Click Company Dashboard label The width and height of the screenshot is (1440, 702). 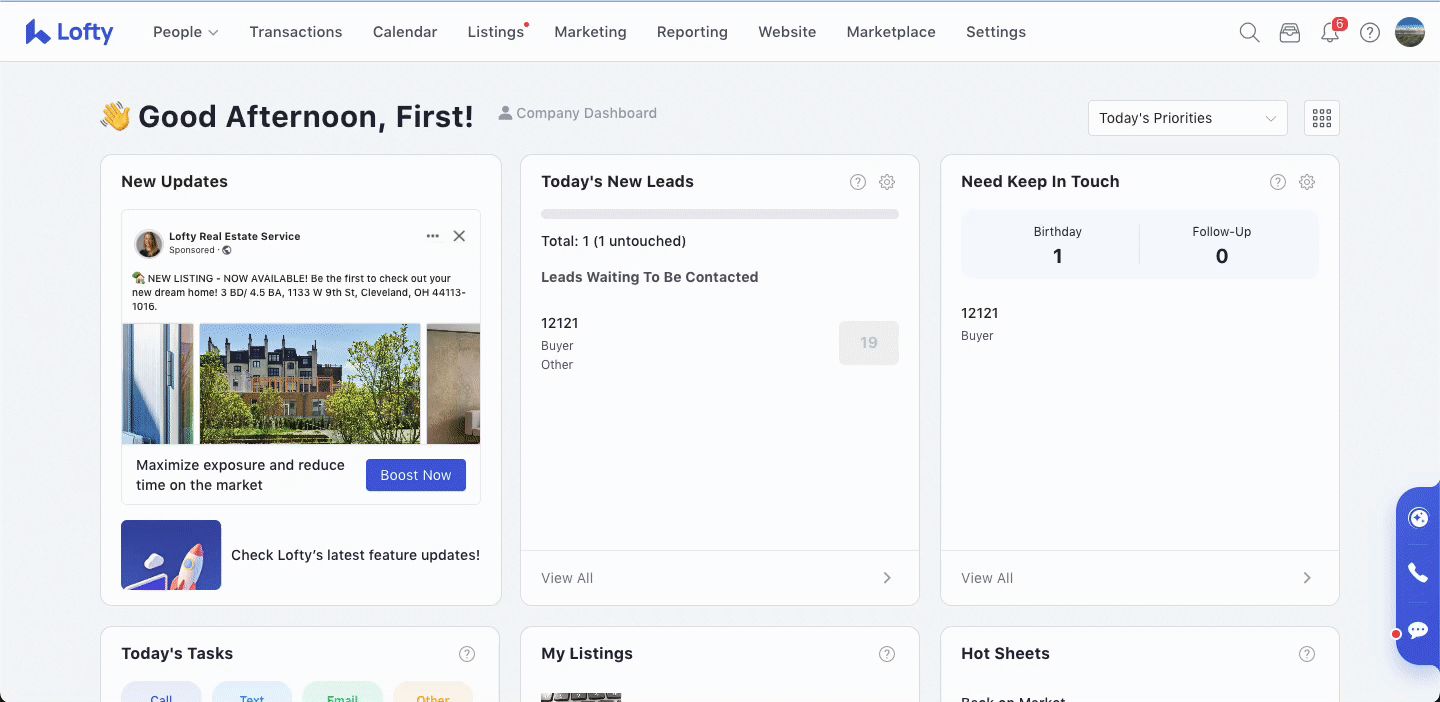(578, 113)
